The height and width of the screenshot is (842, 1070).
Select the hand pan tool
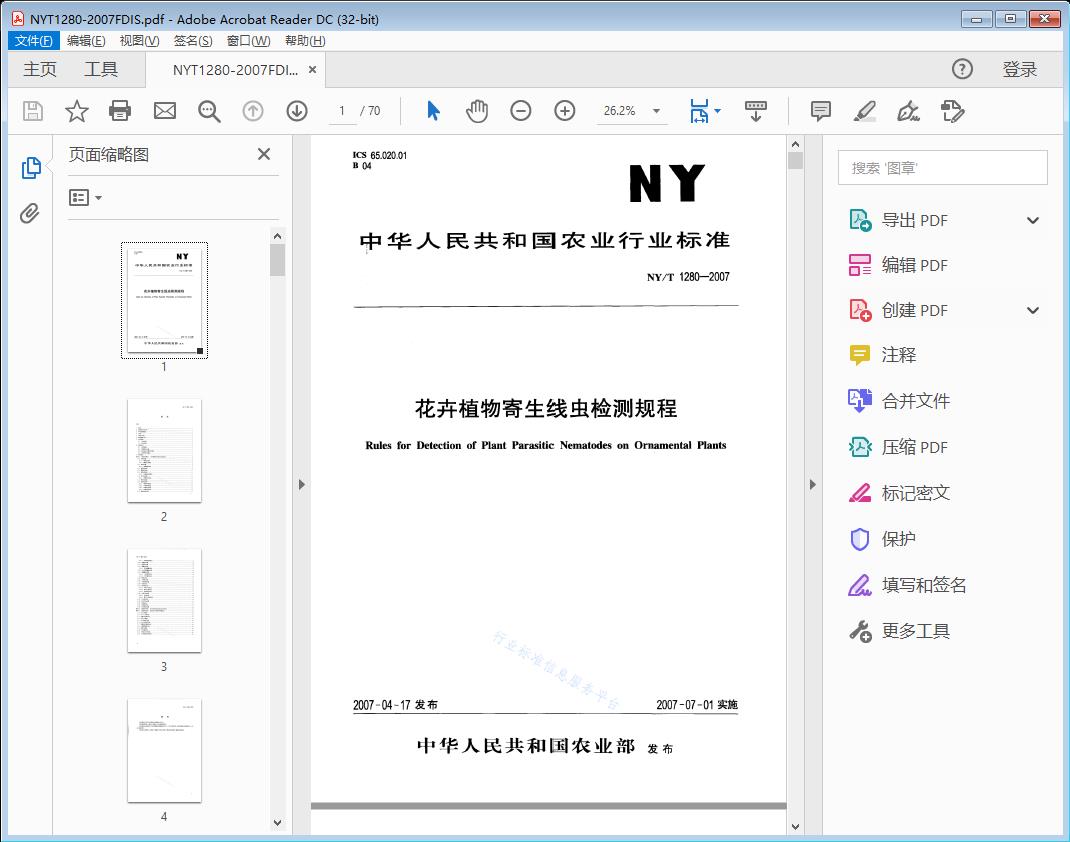pos(477,111)
